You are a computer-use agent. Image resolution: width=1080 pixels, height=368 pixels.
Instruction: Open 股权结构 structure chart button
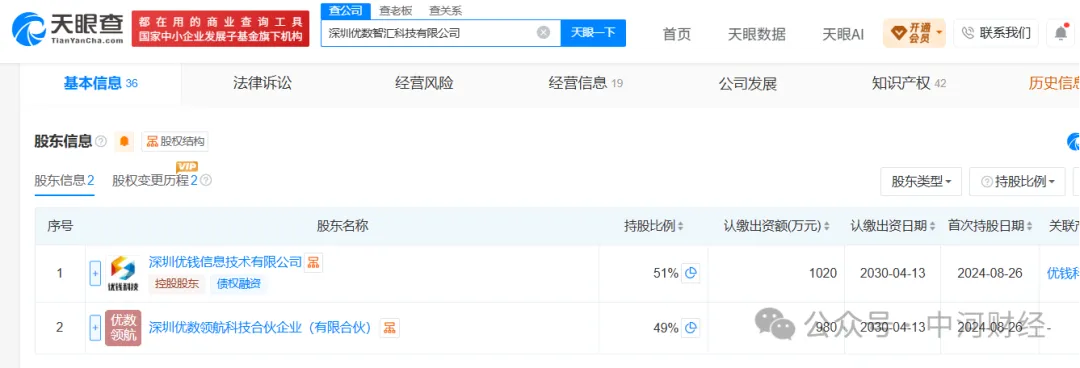pyautogui.click(x=175, y=141)
